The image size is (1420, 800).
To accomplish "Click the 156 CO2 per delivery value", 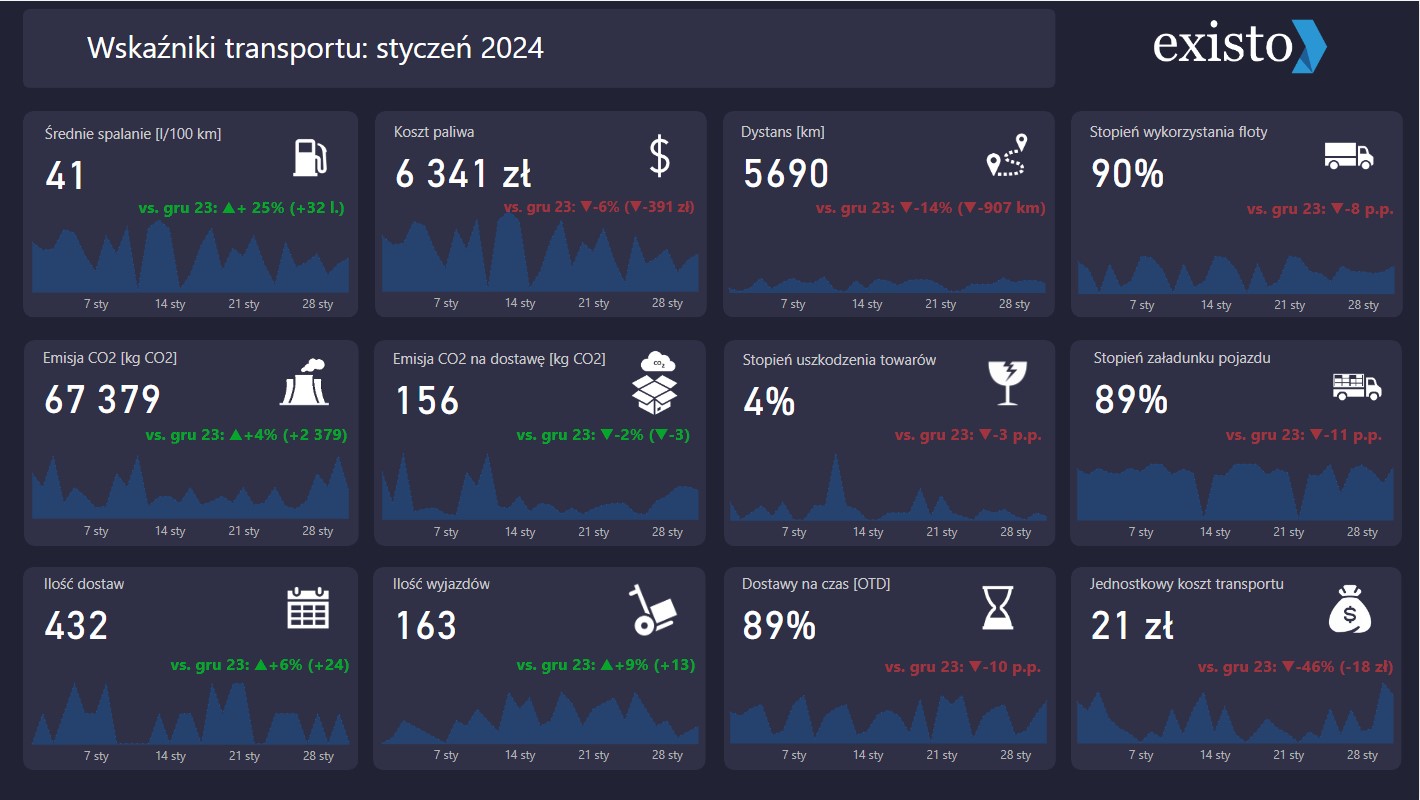I will pos(427,401).
